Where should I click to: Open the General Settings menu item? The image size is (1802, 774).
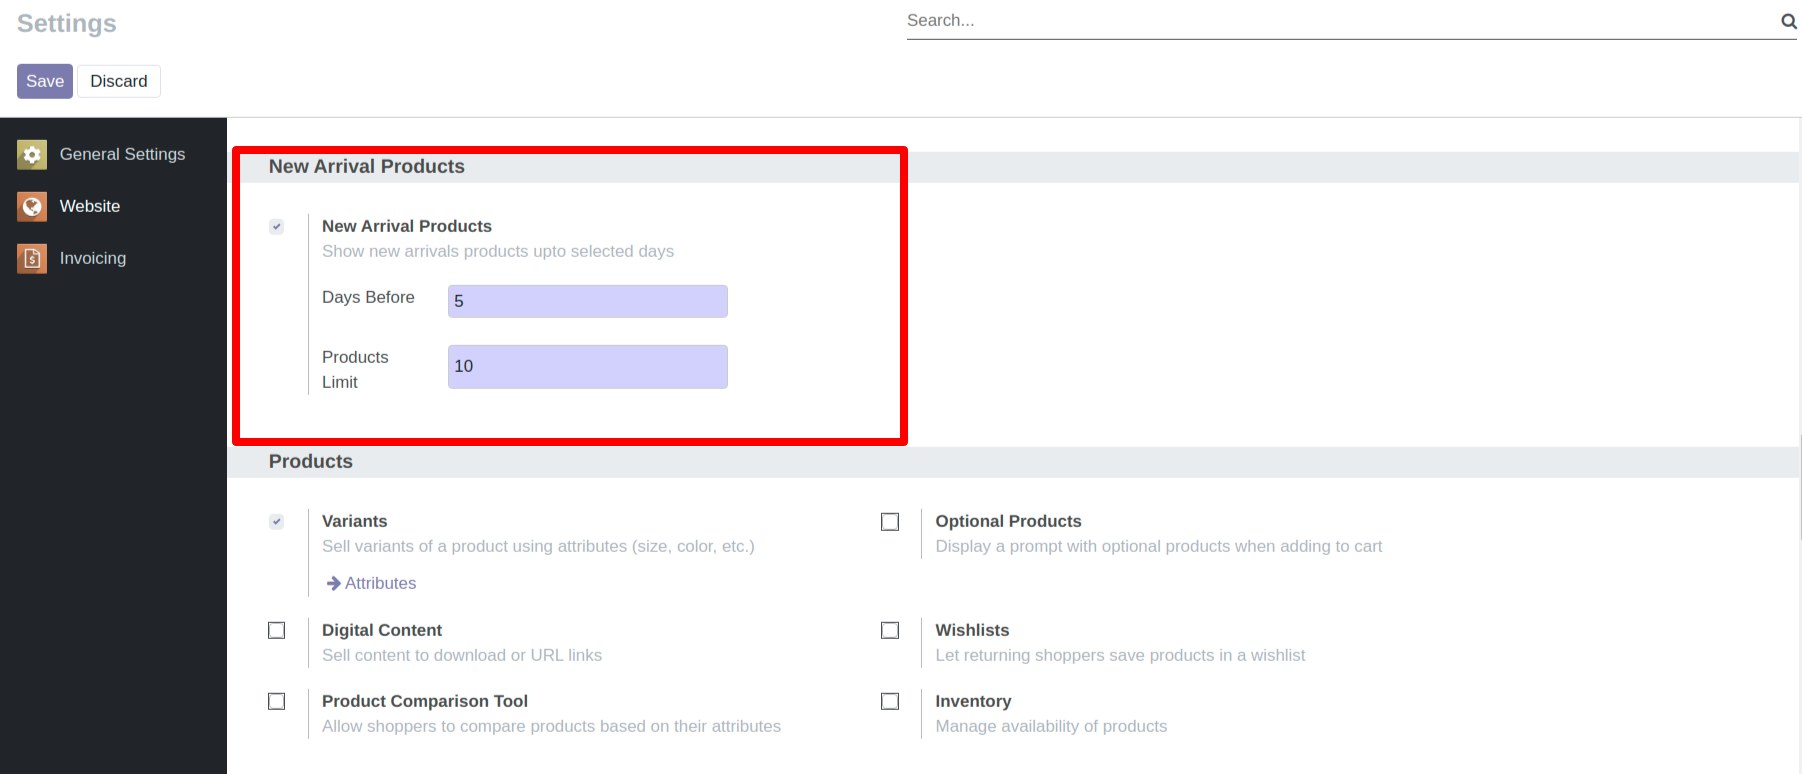click(122, 154)
